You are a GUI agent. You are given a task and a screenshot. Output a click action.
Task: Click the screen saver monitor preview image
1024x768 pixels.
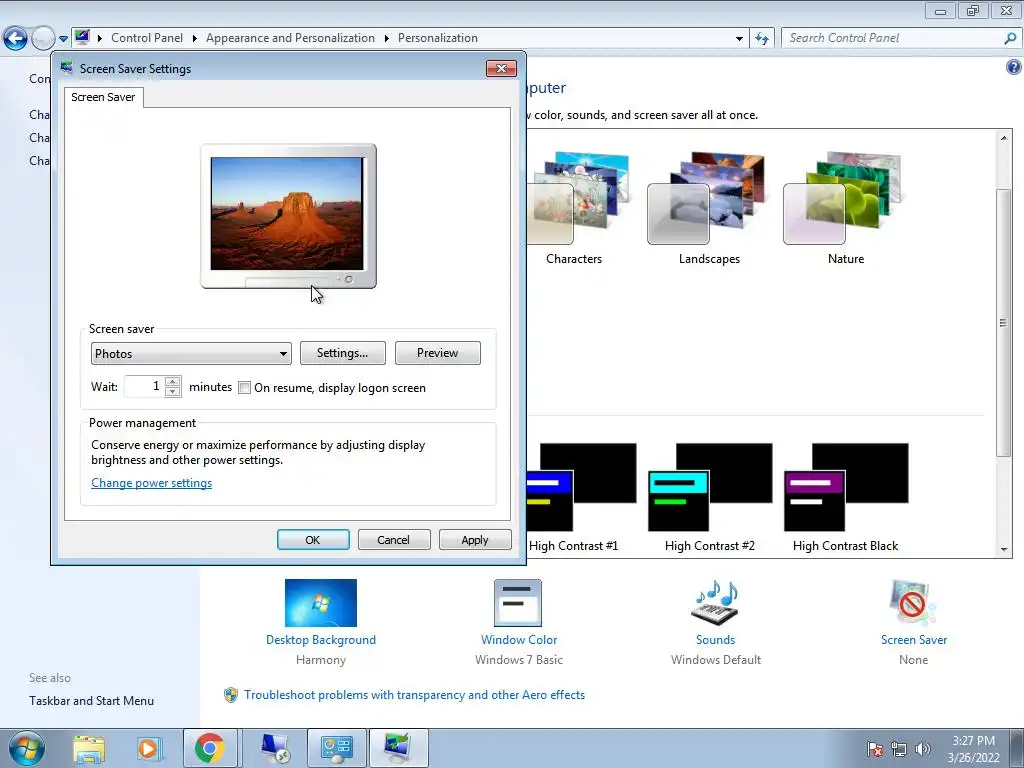click(288, 216)
